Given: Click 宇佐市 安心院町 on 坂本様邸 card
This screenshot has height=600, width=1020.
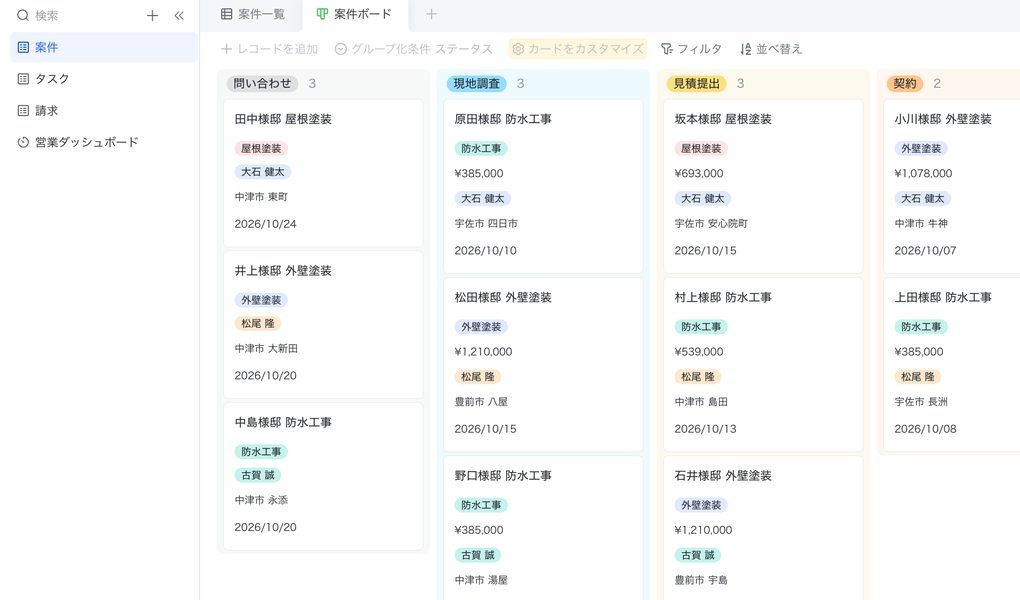Looking at the screenshot, I should [x=711, y=224].
